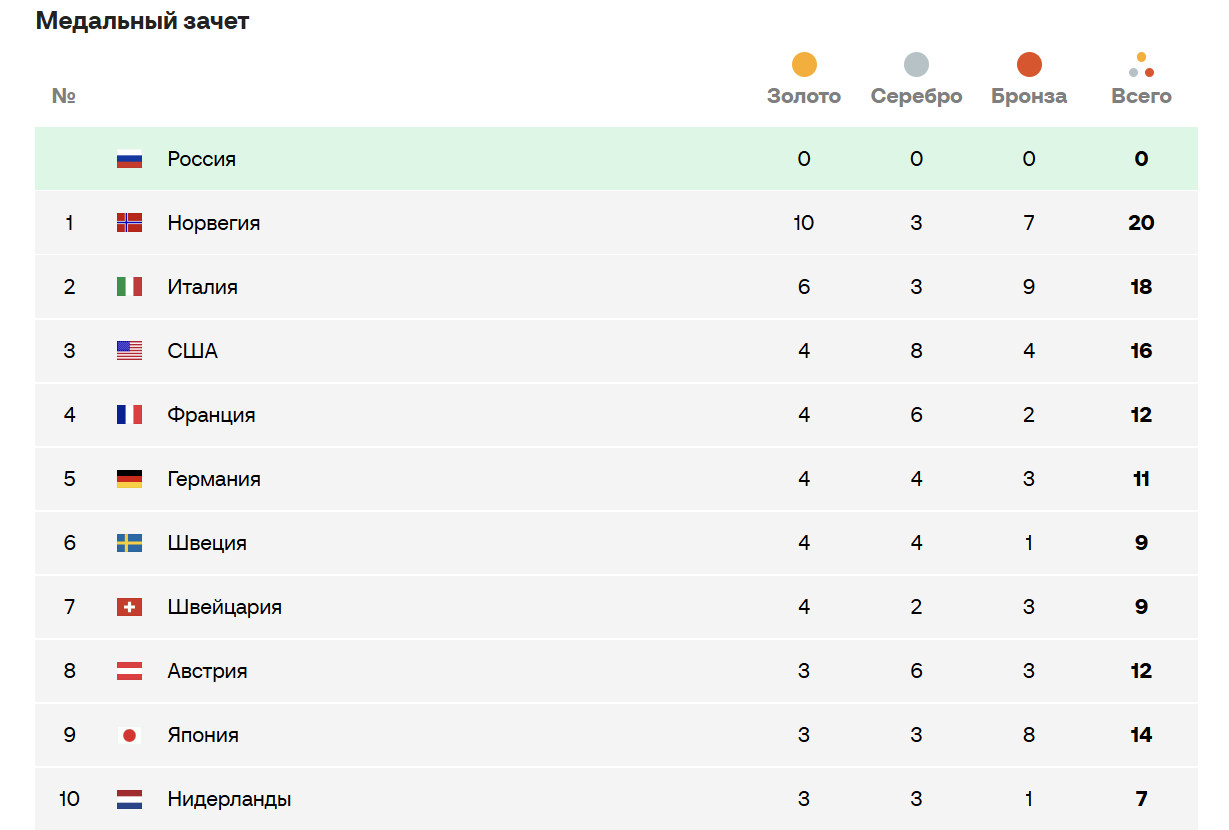Click the silver medal circle icon

pyautogui.click(x=916, y=65)
